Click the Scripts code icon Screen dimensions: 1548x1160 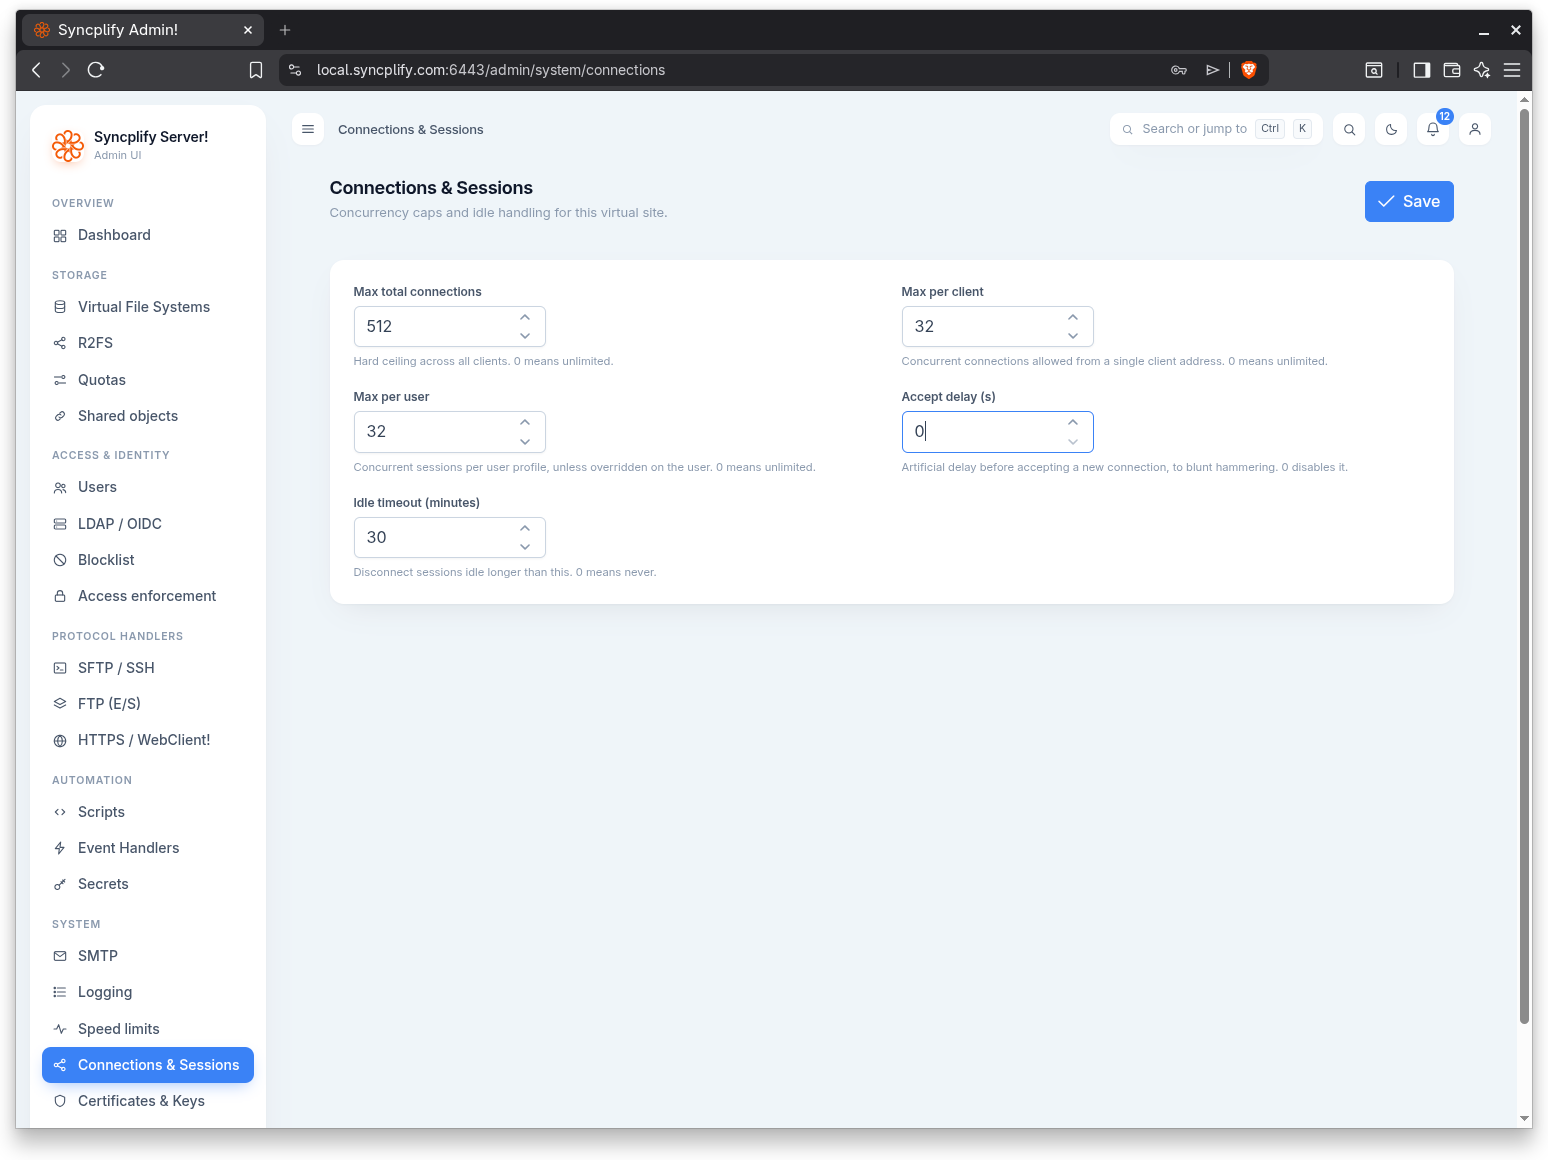(60, 812)
